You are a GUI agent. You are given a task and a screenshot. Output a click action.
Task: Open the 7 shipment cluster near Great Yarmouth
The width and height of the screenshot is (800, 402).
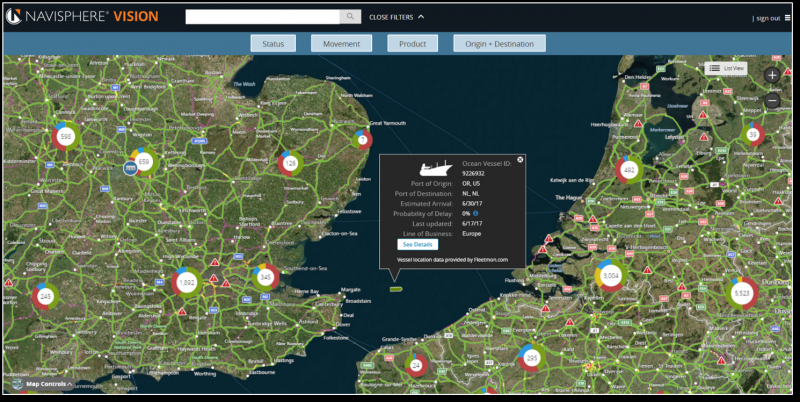pos(362,140)
